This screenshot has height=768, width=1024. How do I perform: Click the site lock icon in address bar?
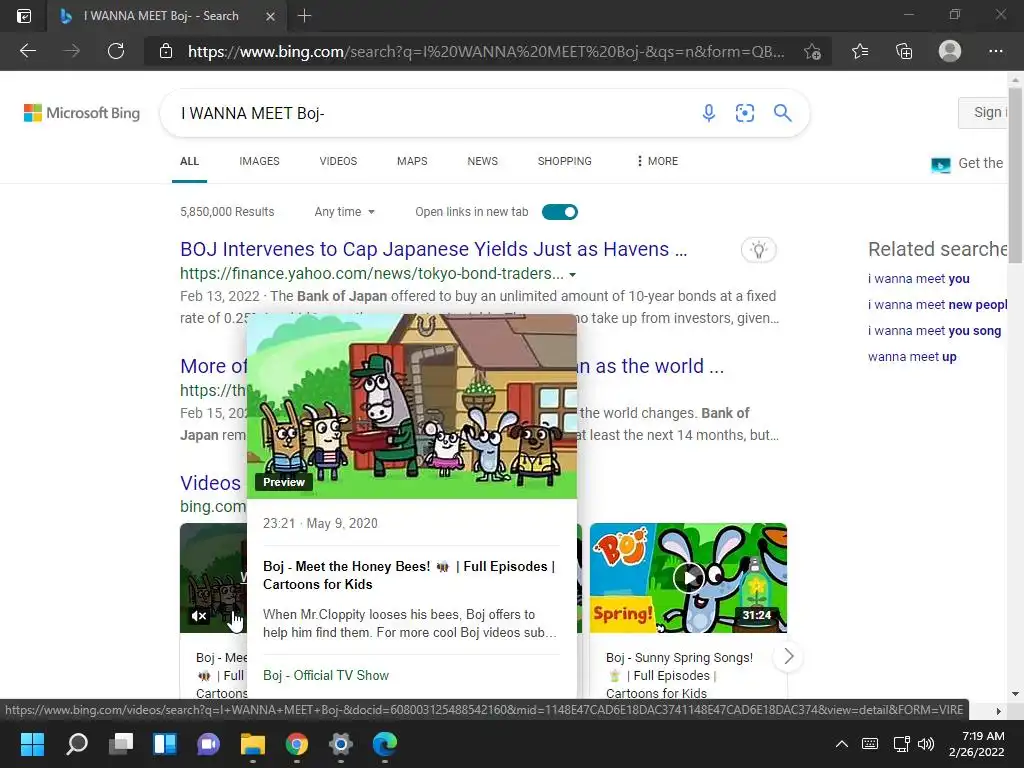(x=166, y=52)
